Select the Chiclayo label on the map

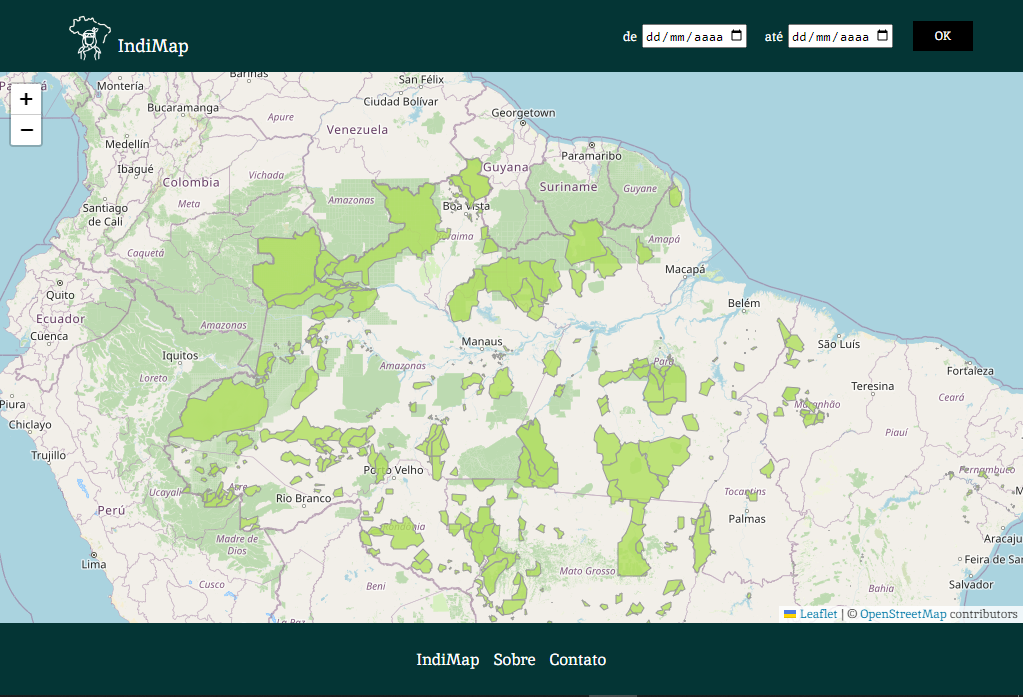pos(30,425)
